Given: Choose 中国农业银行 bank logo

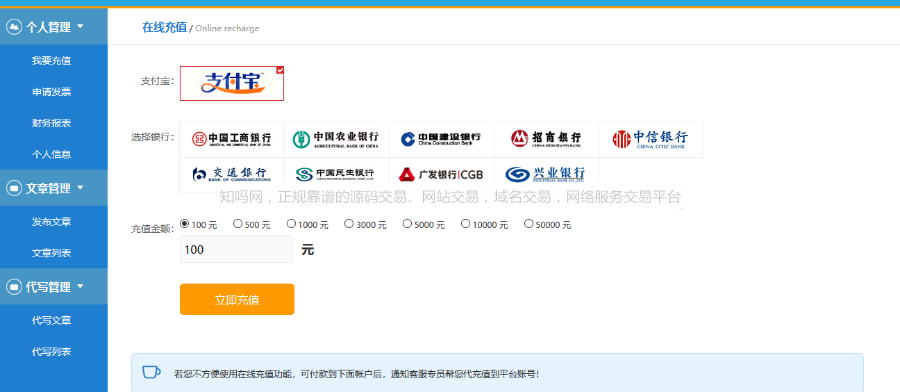Looking at the screenshot, I should [x=337, y=139].
